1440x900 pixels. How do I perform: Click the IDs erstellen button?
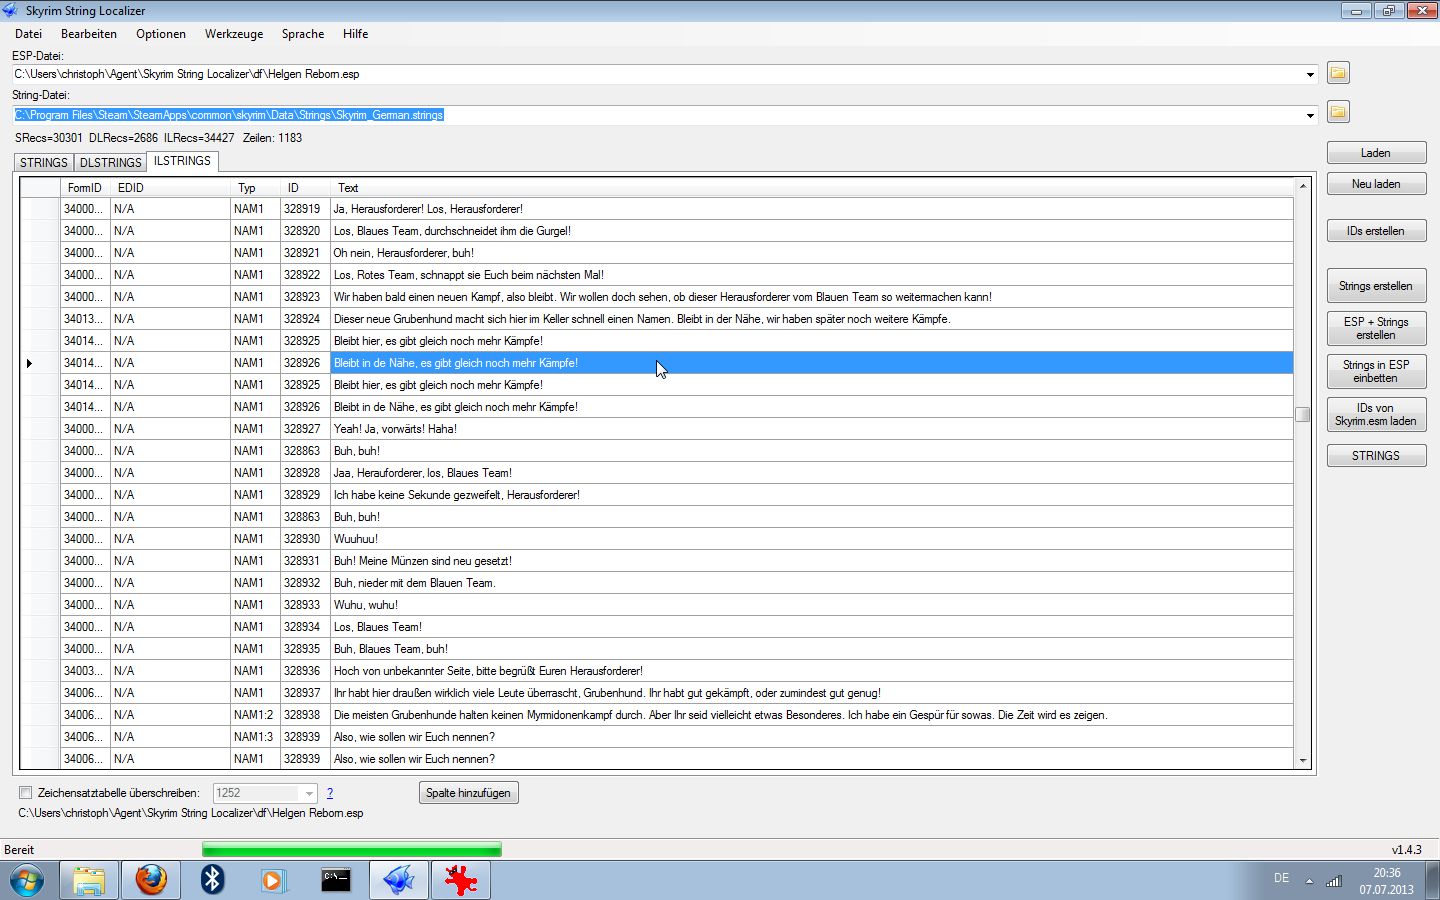[x=1375, y=231]
